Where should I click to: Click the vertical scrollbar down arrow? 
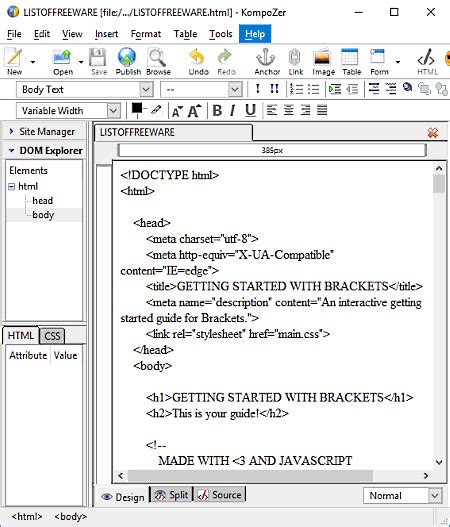tap(439, 462)
